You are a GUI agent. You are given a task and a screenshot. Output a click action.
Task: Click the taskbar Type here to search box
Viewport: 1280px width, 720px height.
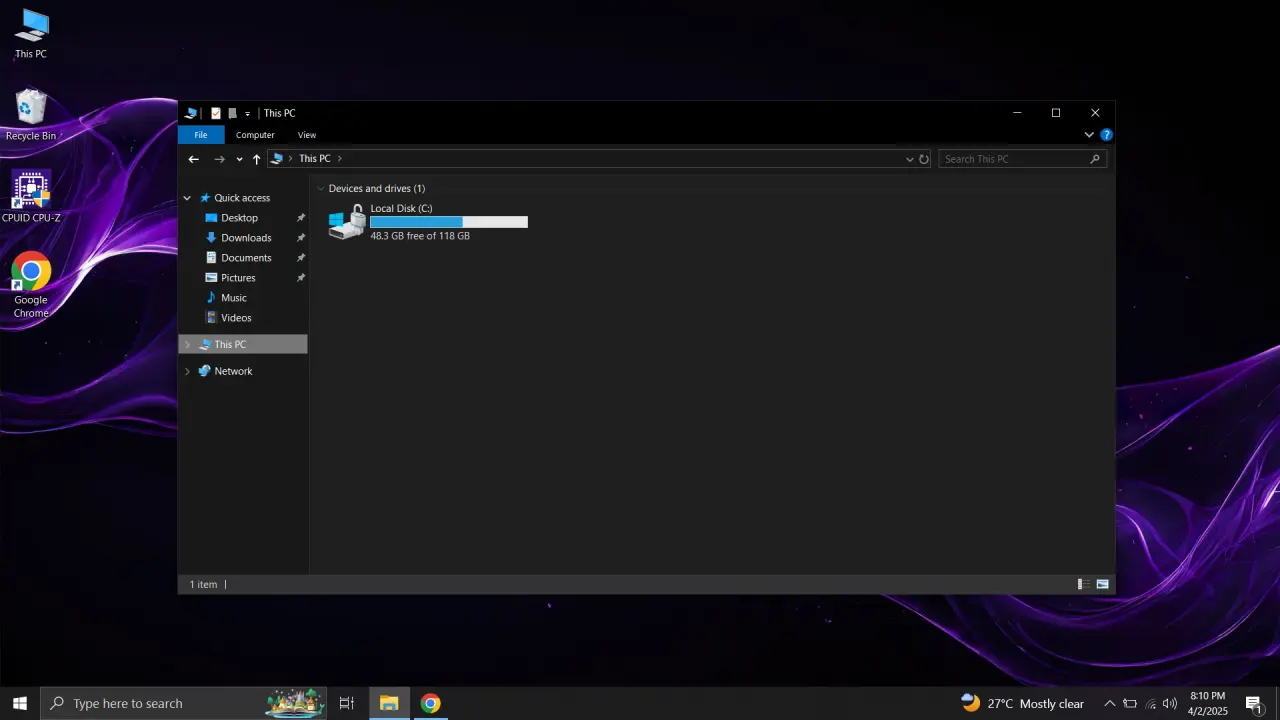click(185, 703)
